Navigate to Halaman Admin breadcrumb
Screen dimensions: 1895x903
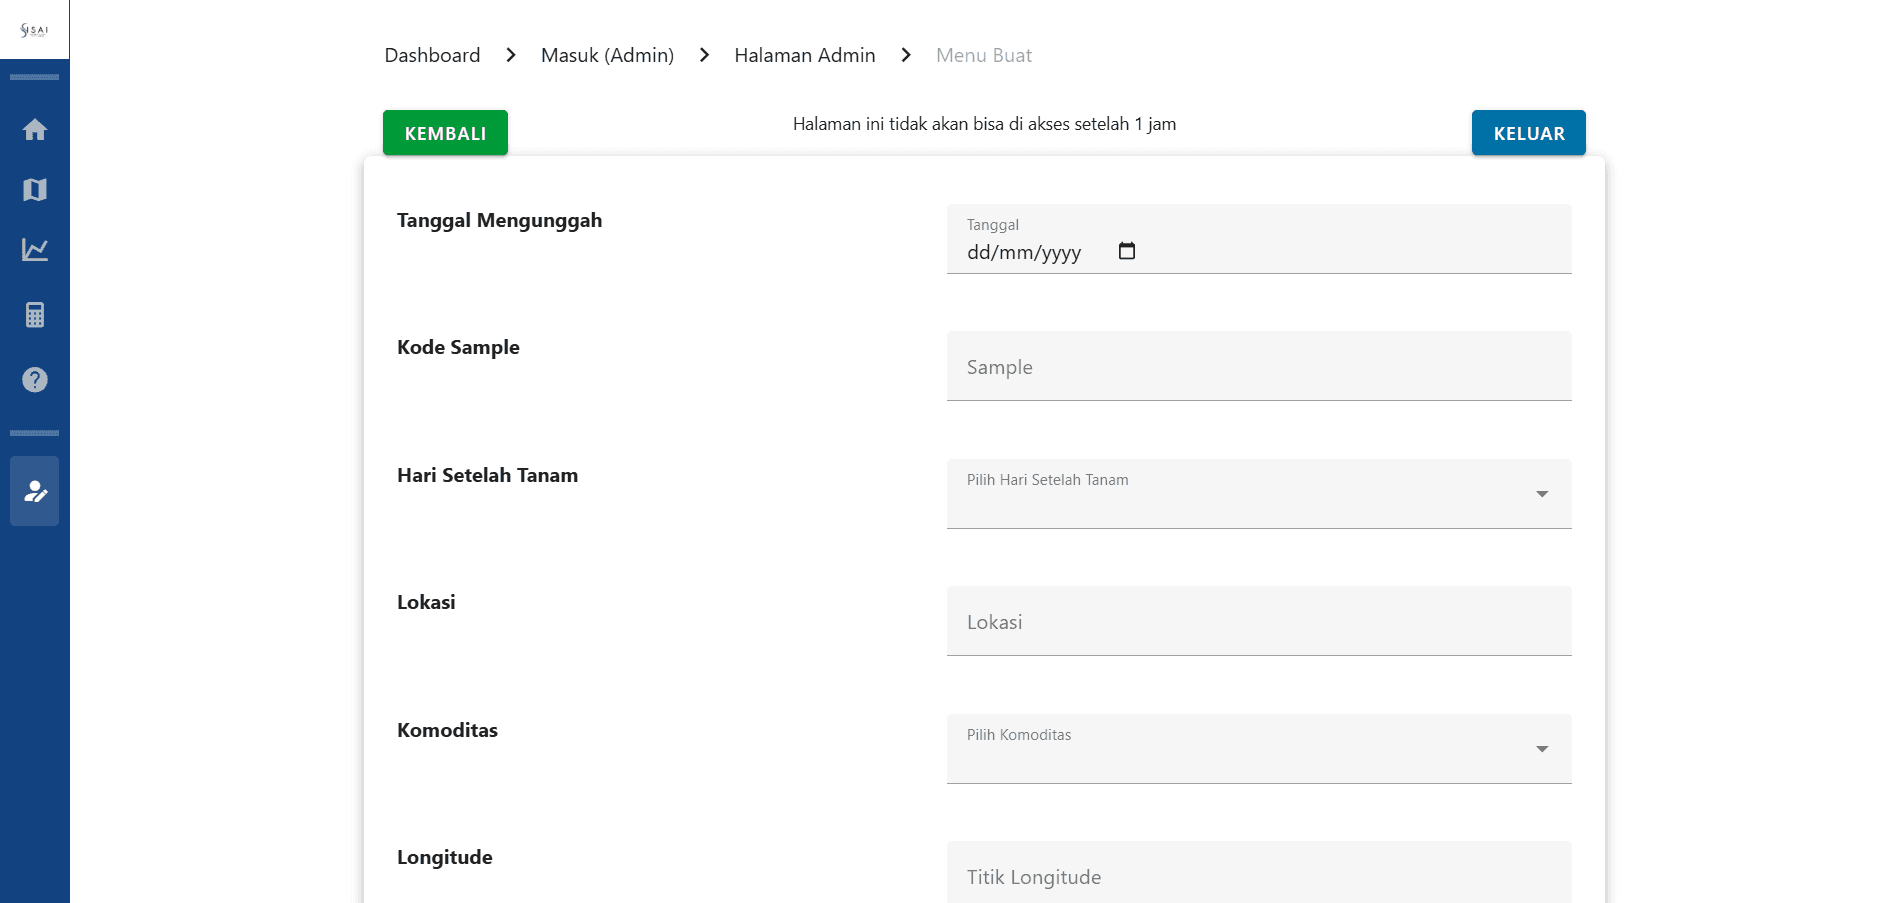click(804, 55)
